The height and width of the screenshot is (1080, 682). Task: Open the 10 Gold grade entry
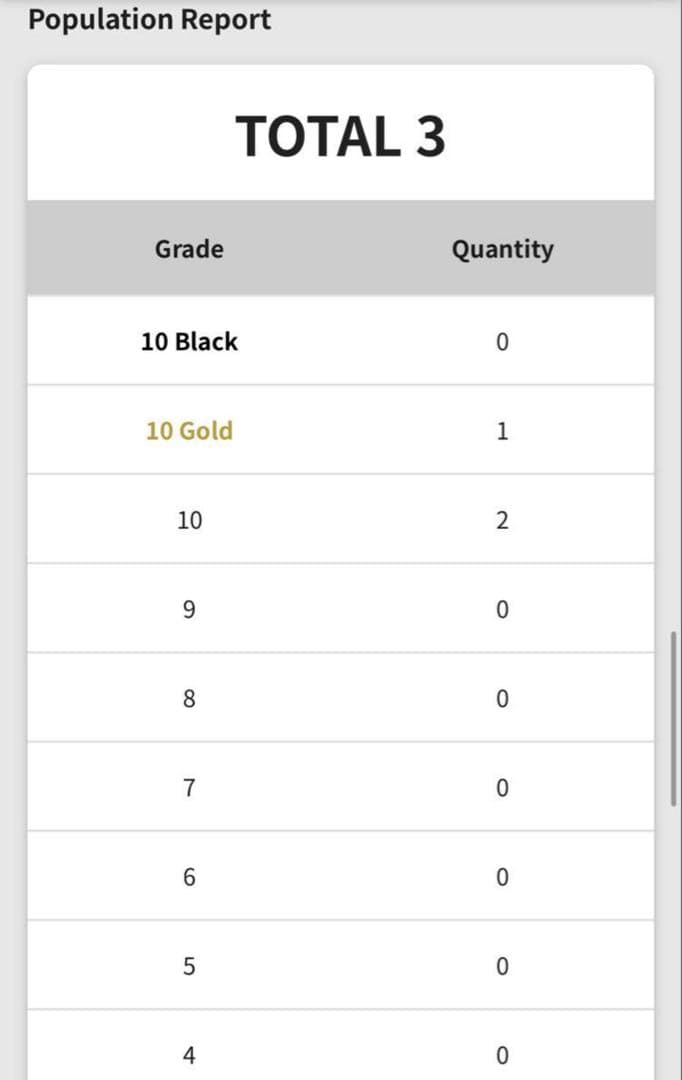189,430
